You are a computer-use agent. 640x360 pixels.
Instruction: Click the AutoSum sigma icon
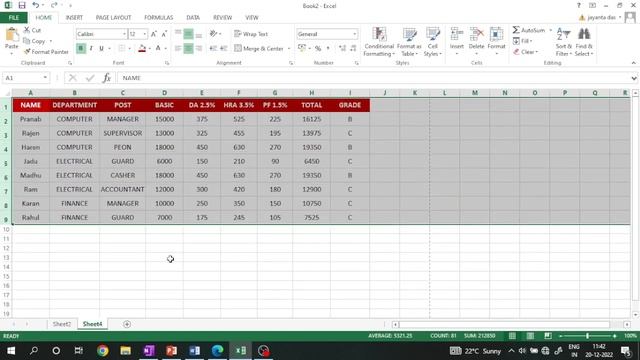(516, 30)
